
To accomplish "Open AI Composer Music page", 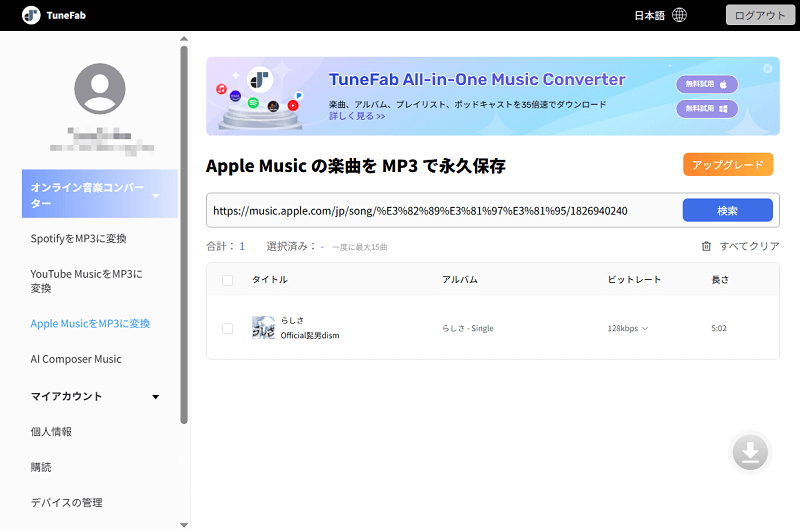I will coord(76,359).
